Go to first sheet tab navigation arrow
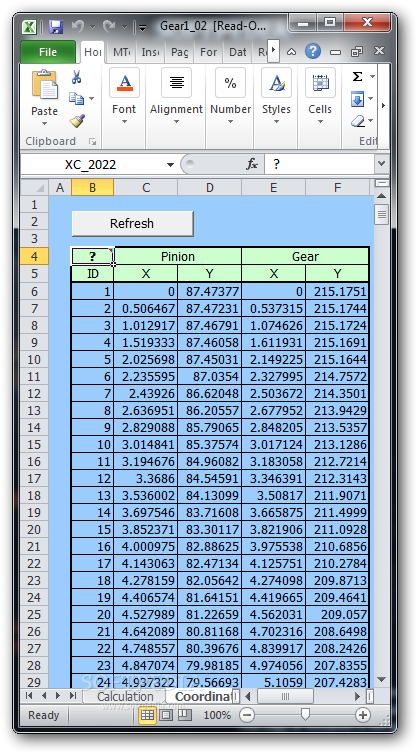Screen dimensions: 418x754 tap(29, 696)
